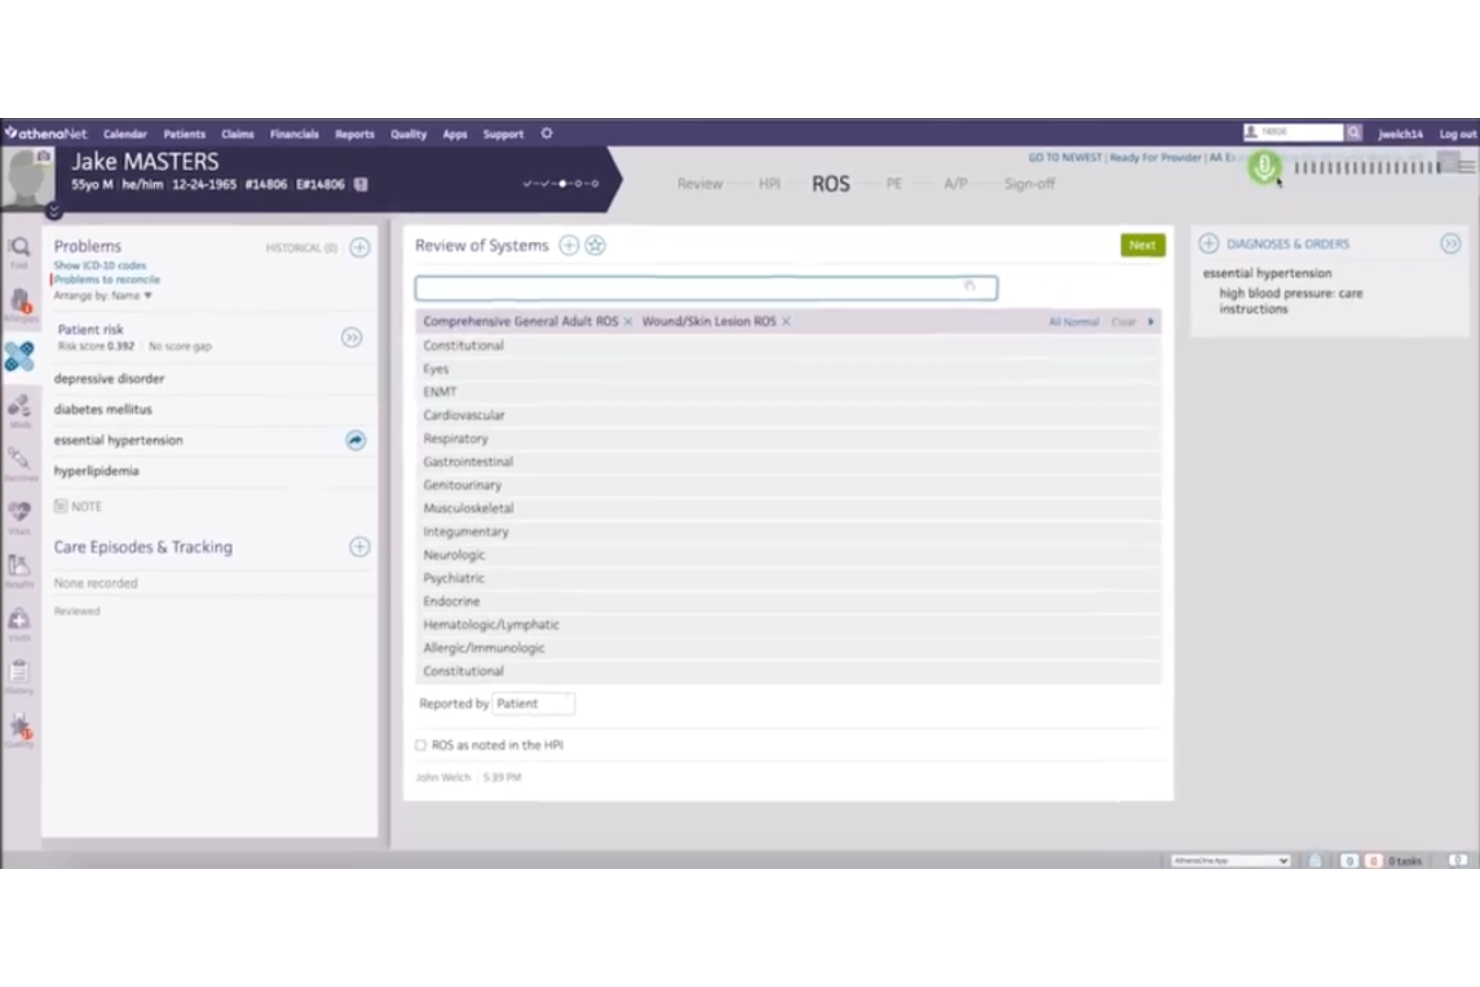Click the Next button in Review of Systems
The image size is (1480, 987).
(x=1141, y=245)
